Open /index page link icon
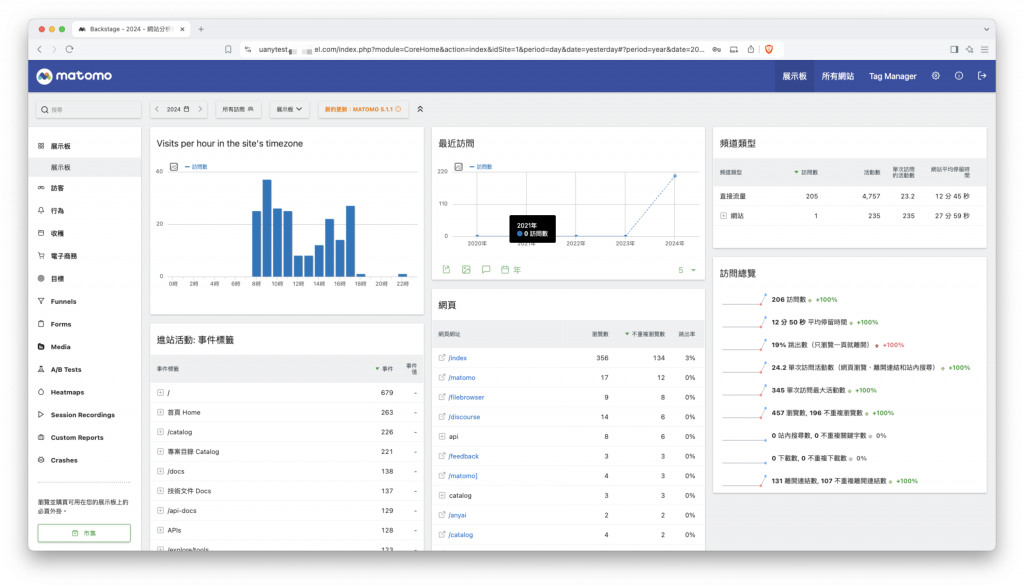The image size is (1024, 588). click(x=442, y=357)
